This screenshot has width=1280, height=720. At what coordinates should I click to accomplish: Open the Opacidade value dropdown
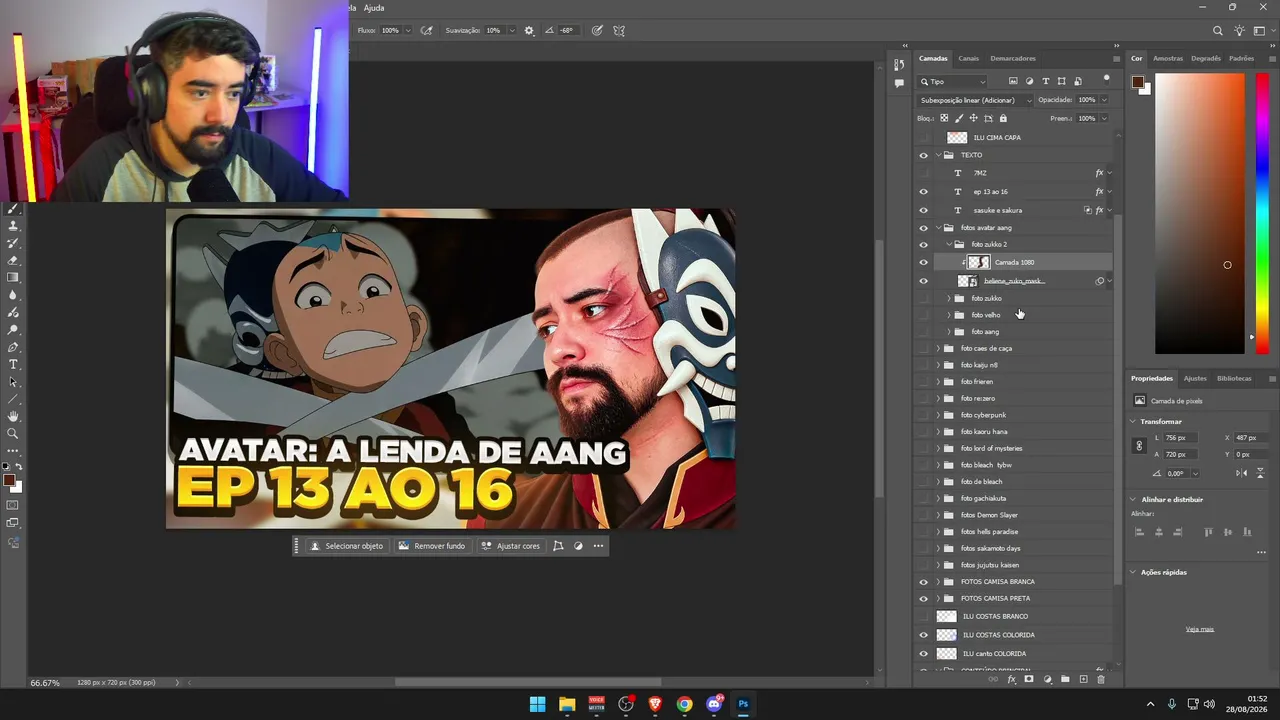pyautogui.click(x=1104, y=100)
